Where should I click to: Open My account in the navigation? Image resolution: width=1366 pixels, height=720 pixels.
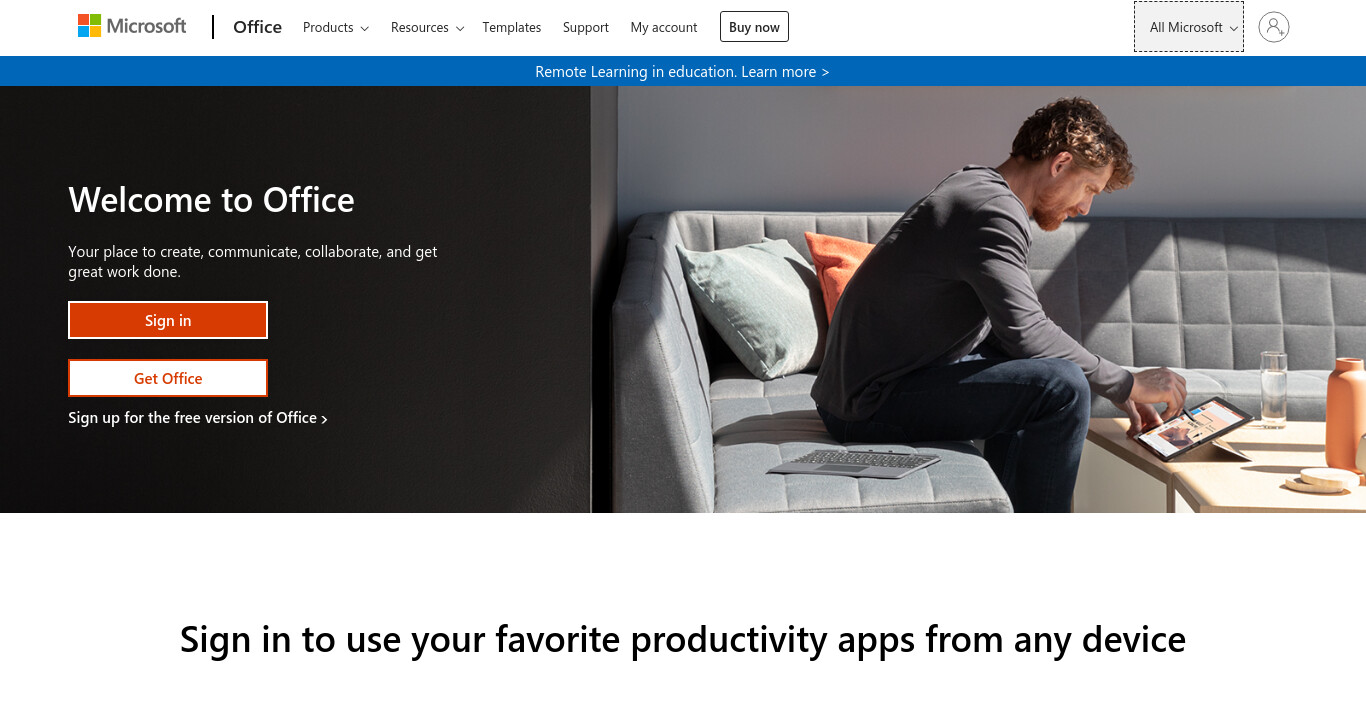point(664,27)
